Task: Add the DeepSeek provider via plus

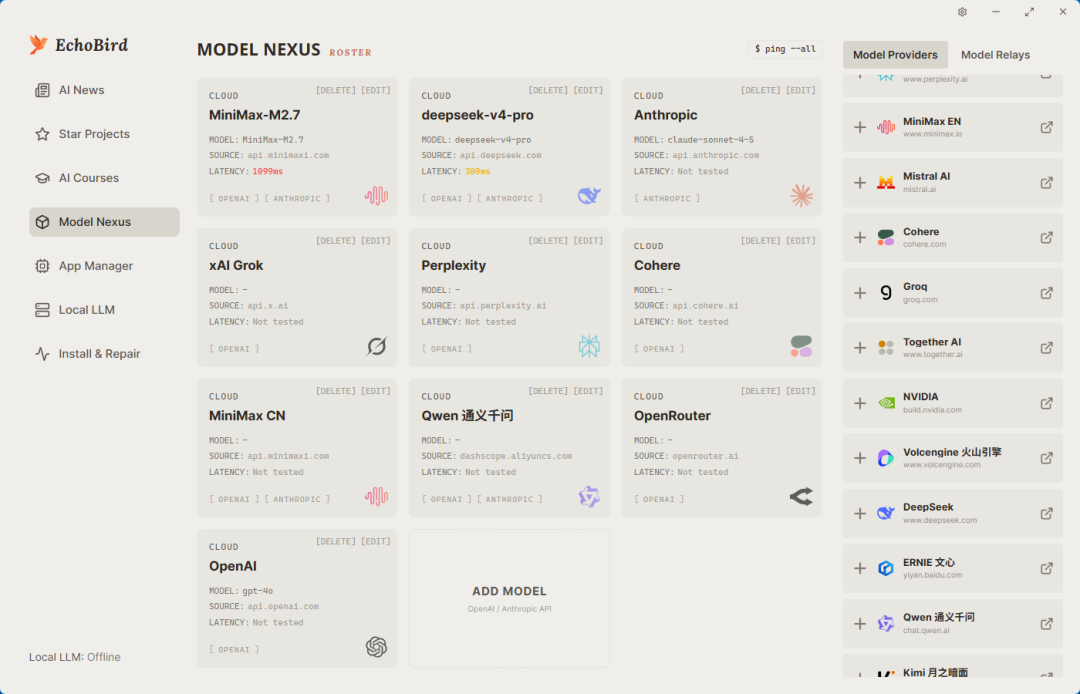Action: pos(860,513)
